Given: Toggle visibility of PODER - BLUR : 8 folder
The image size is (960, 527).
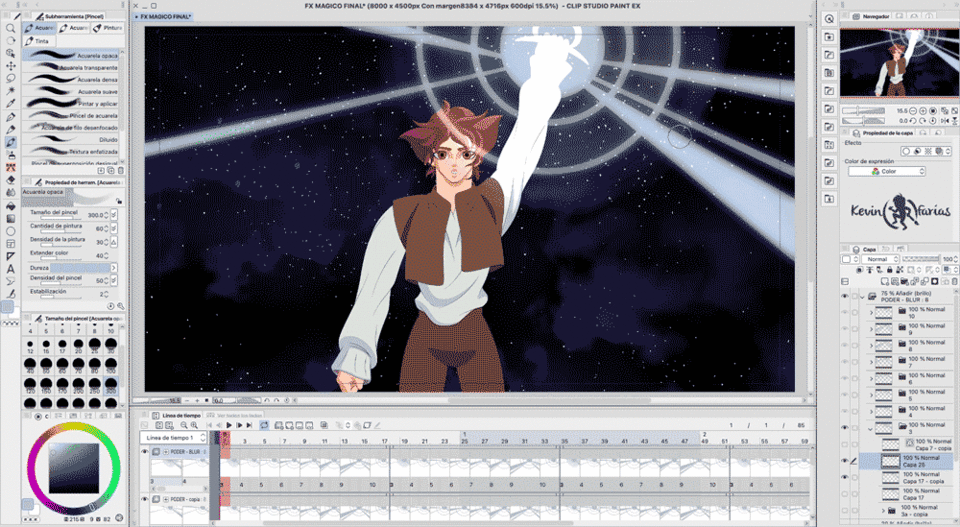Looking at the screenshot, I should click(x=845, y=297).
